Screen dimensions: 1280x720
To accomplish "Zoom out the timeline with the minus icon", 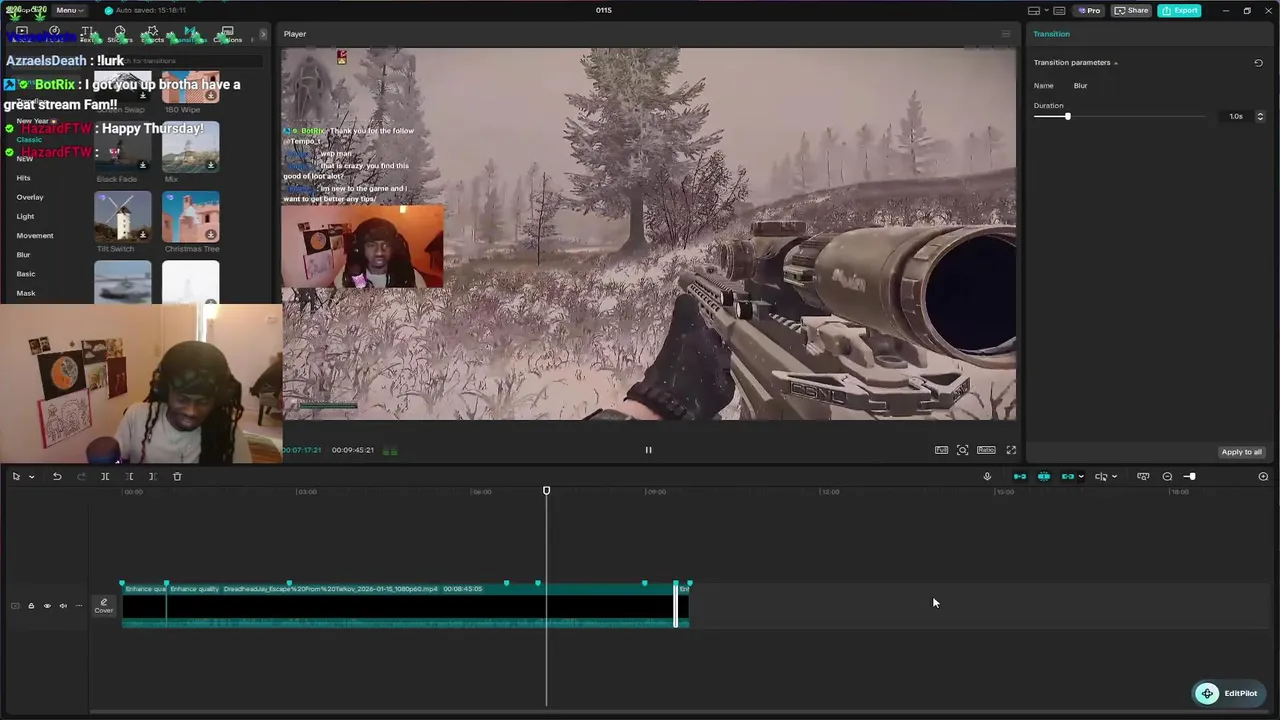I will coord(1167,476).
